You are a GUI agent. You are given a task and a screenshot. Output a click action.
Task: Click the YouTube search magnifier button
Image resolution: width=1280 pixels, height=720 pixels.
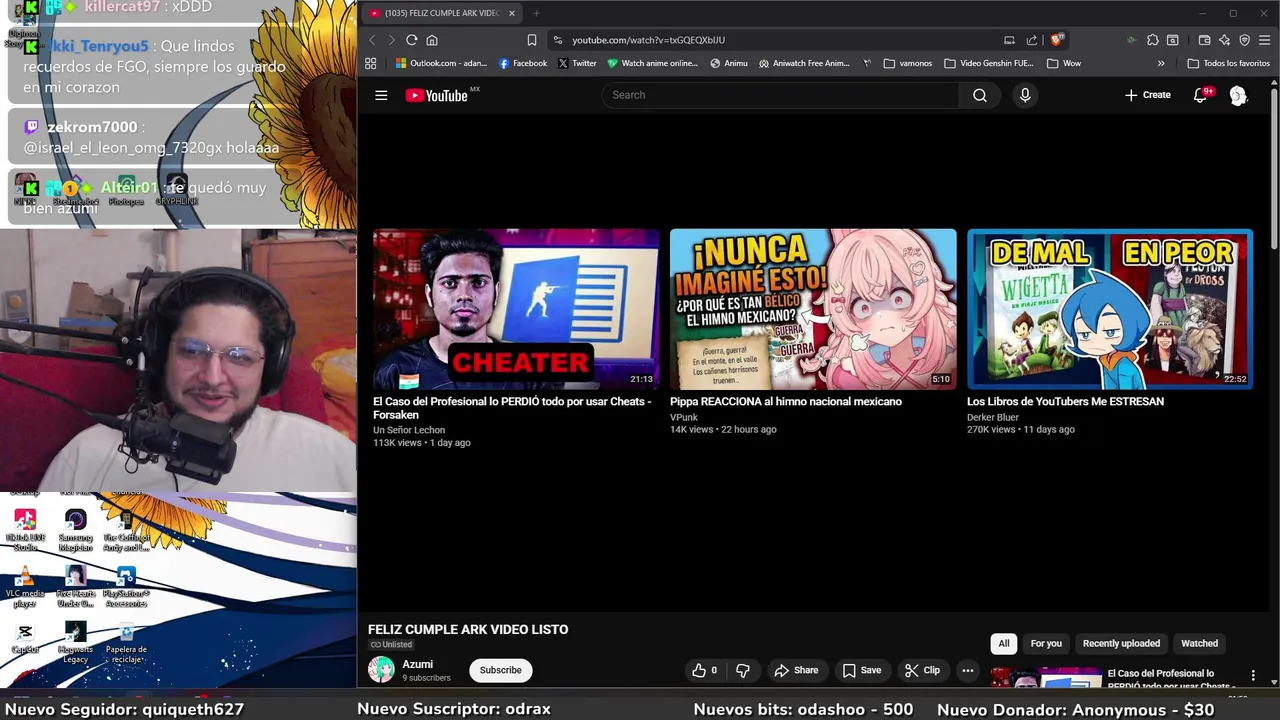(x=980, y=95)
